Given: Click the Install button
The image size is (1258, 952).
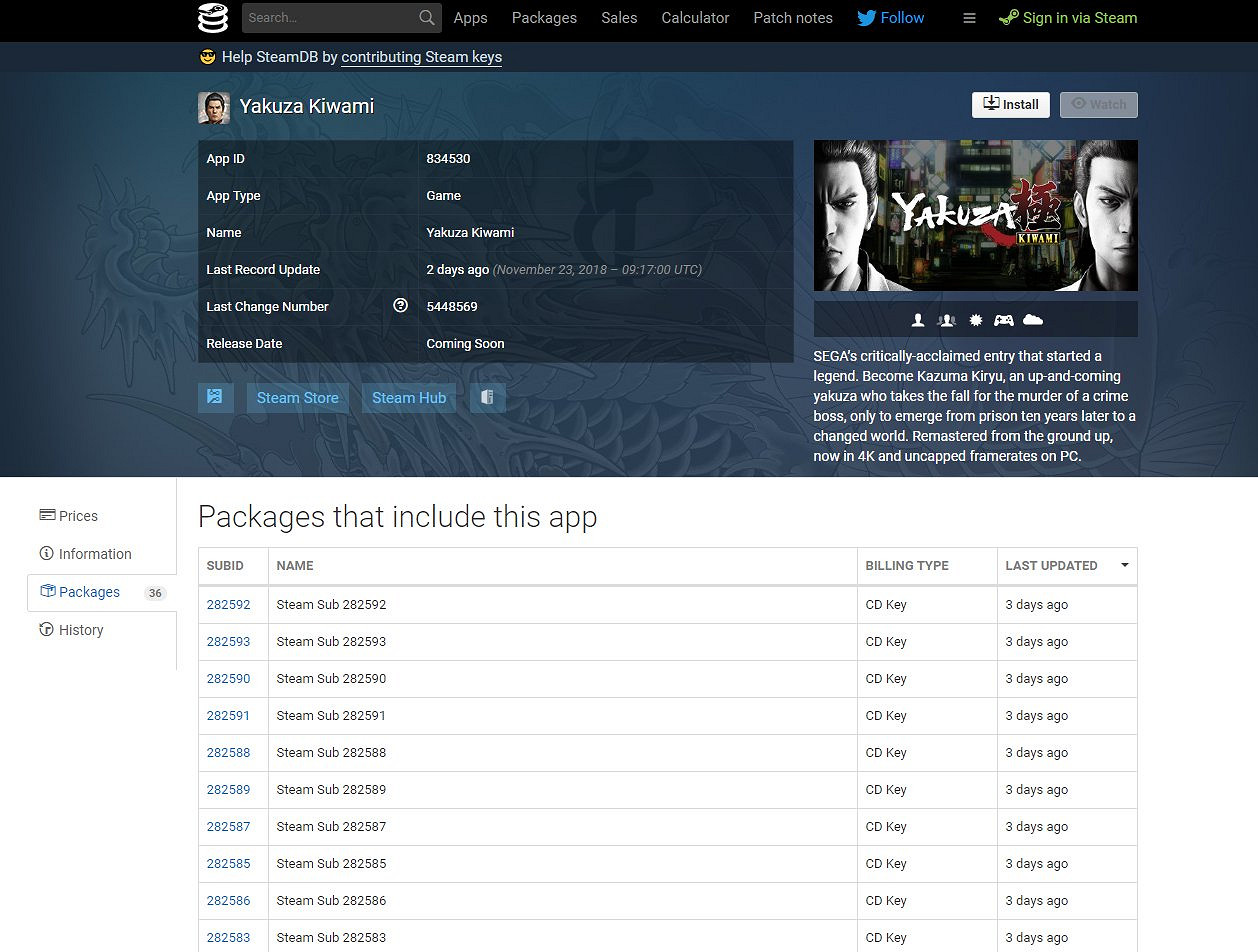Looking at the screenshot, I should (1010, 104).
